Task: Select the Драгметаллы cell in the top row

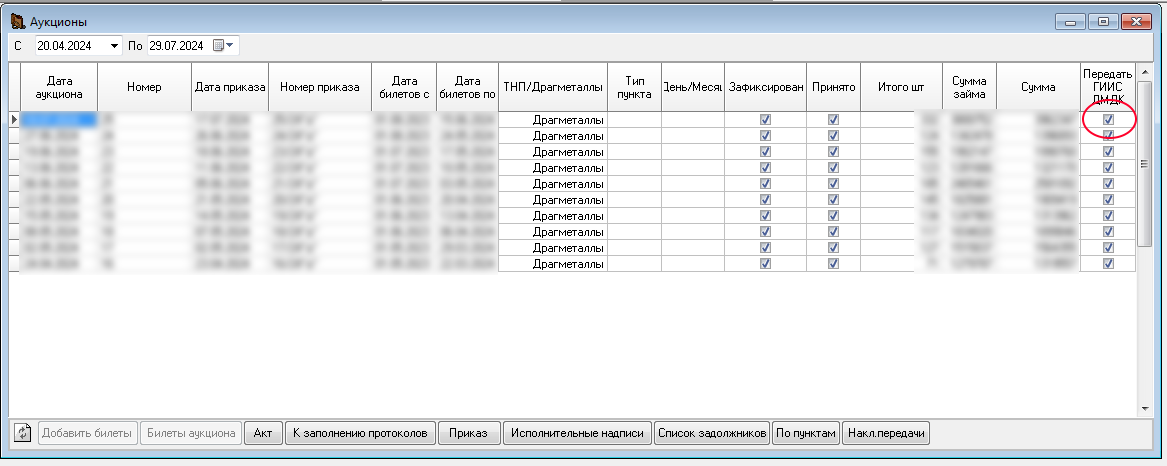Action: coord(552,119)
